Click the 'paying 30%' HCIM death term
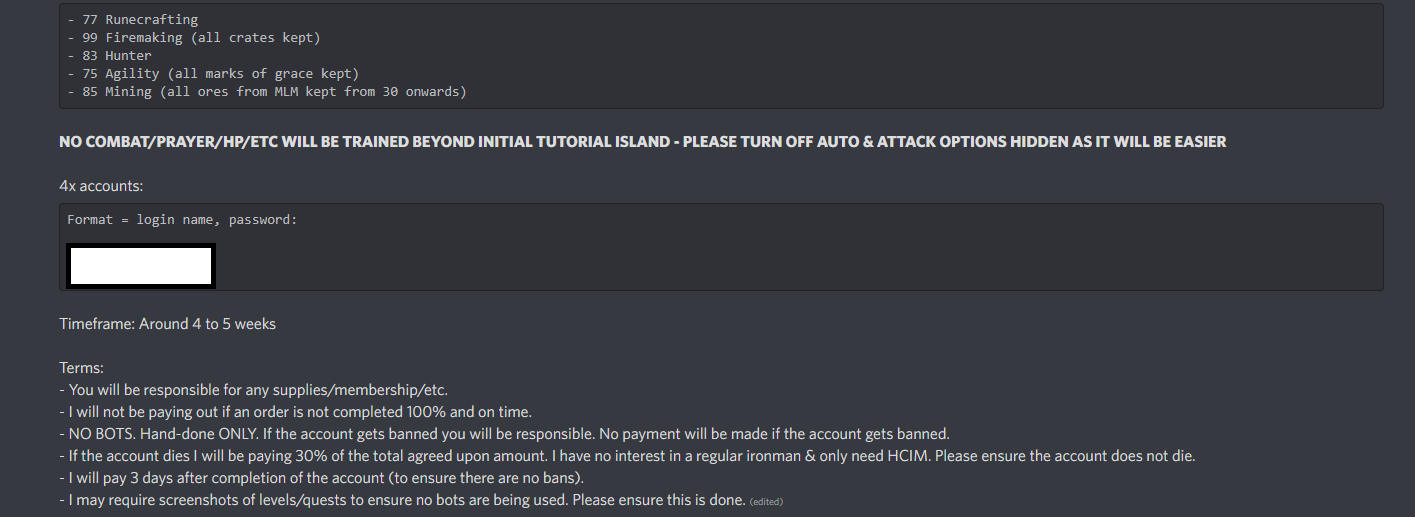Screen dimensions: 1415x517 coord(627,456)
